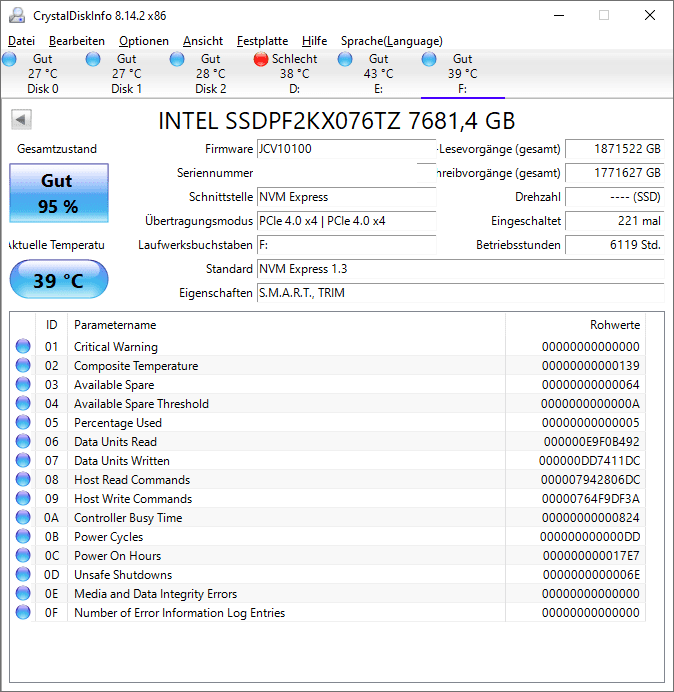Click status orb of Percentage Used row

23,422
